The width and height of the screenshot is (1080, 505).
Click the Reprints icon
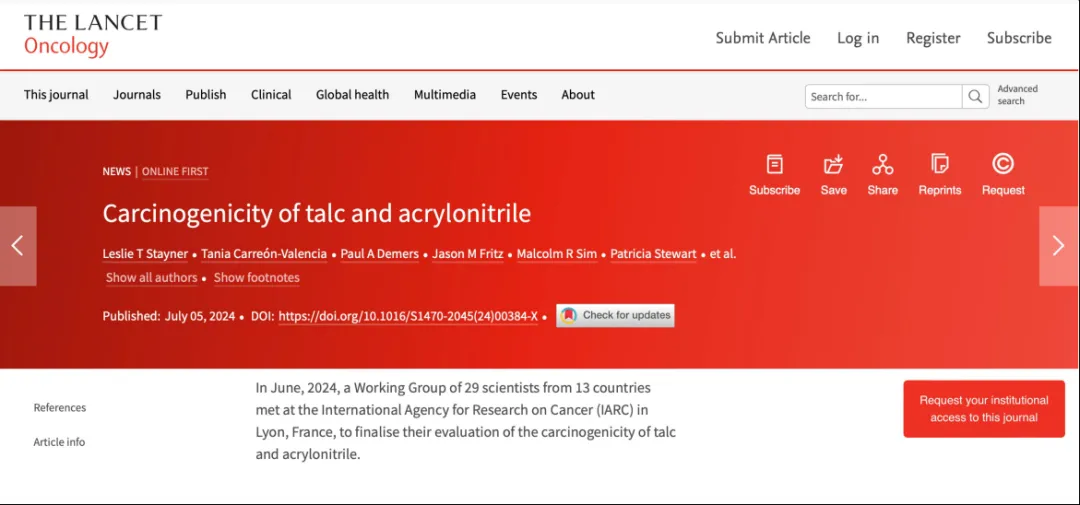click(x=939, y=165)
